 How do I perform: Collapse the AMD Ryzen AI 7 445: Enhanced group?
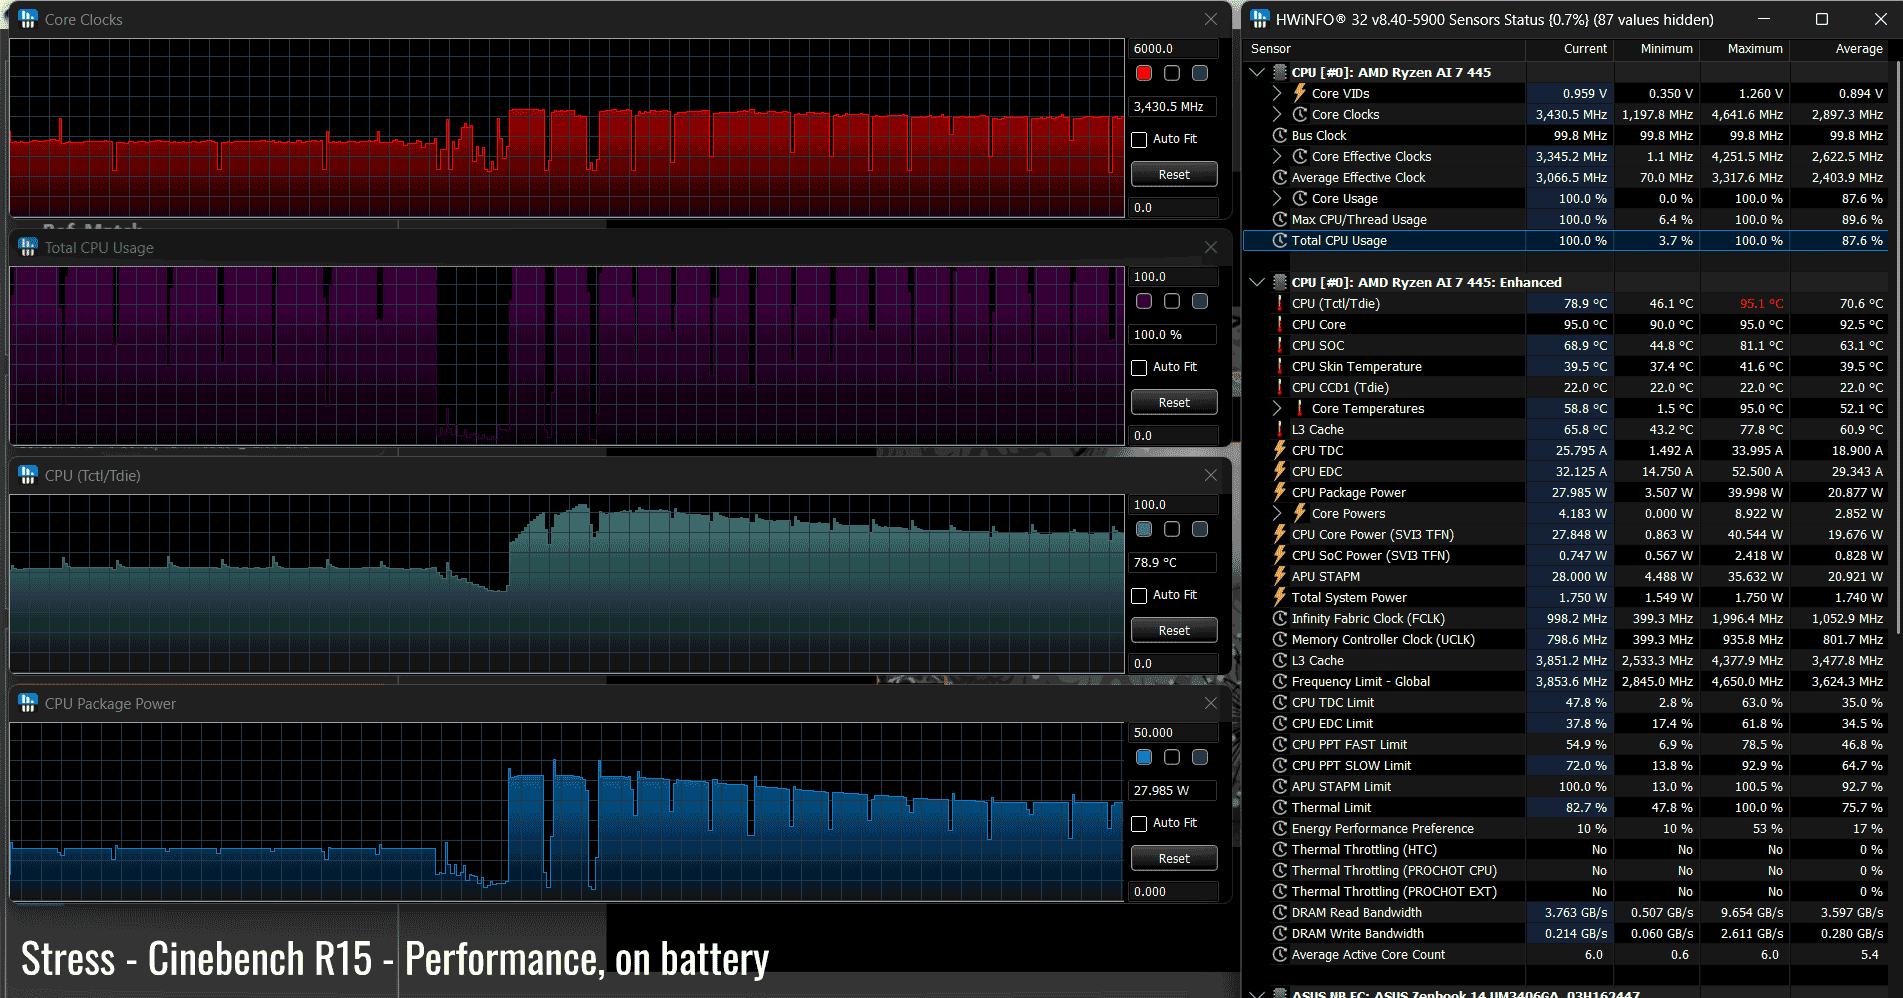[x=1257, y=282]
